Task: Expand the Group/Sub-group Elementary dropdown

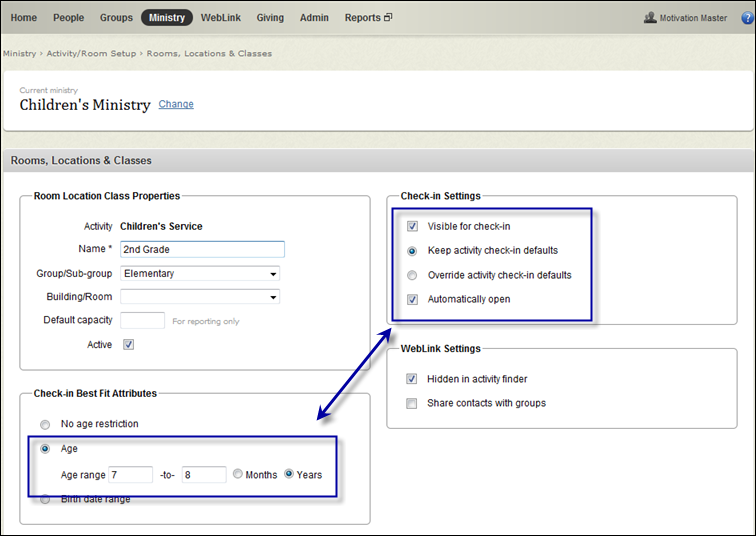Action: 200,273
